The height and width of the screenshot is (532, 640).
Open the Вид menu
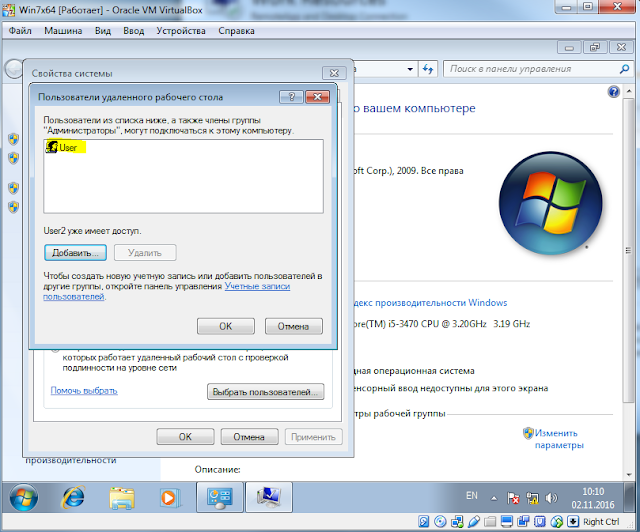pyautogui.click(x=103, y=31)
